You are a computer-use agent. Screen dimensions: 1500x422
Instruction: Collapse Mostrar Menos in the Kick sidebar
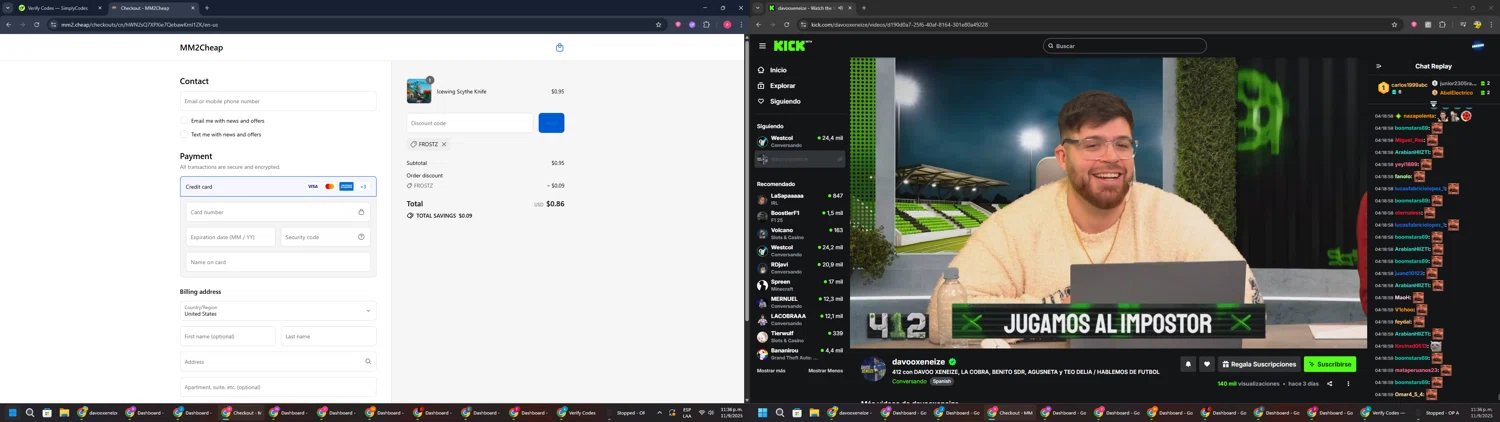[825, 371]
